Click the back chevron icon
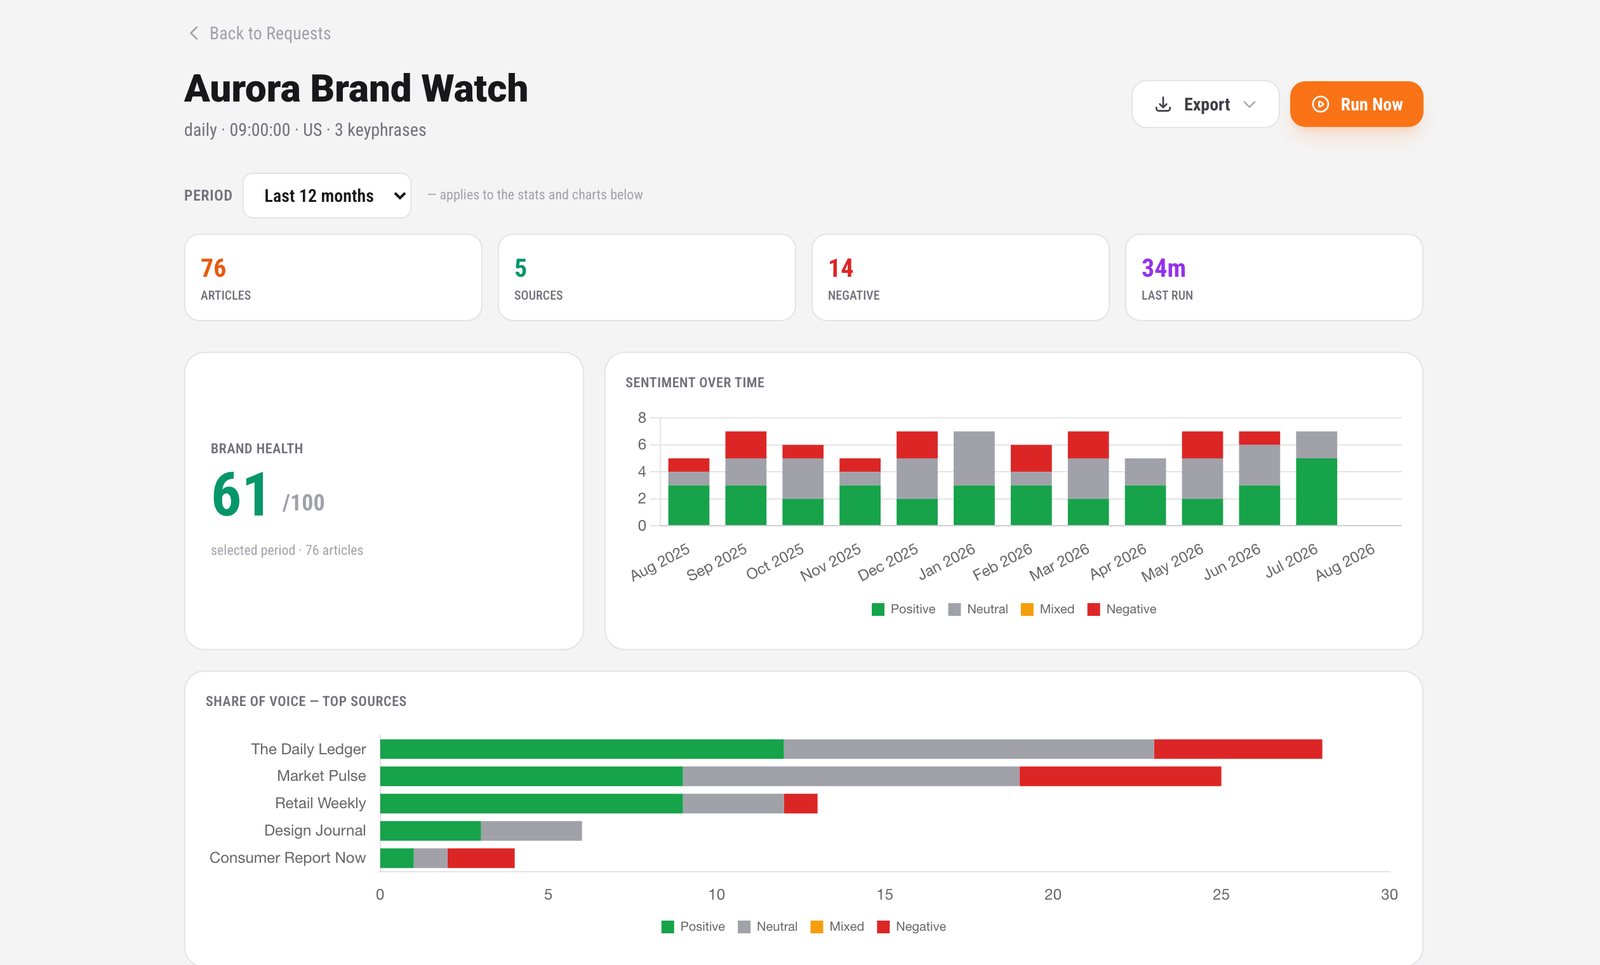This screenshot has height=965, width=1600. pyautogui.click(x=194, y=33)
